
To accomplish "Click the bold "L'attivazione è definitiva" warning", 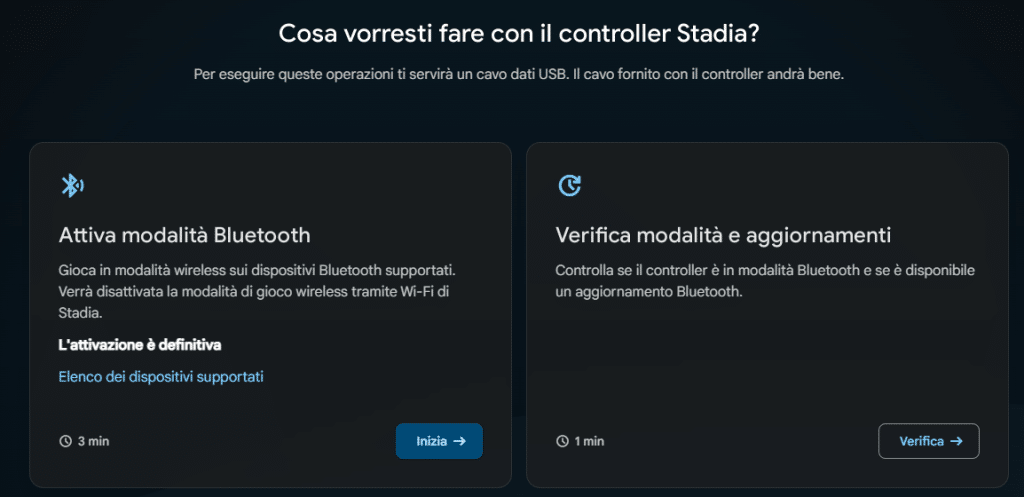I will [x=140, y=345].
